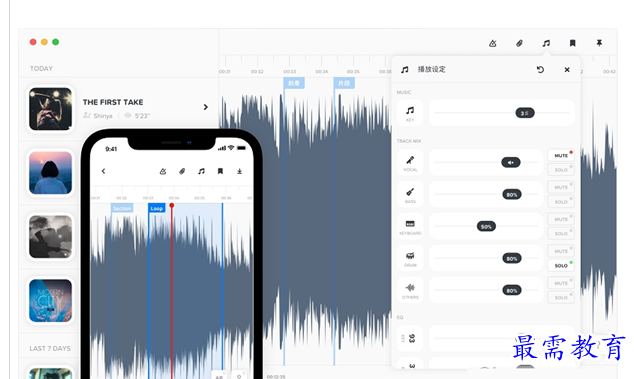The width and height of the screenshot is (634, 379).
Task: Click the Others volume slider 80% handle
Action: (511, 290)
